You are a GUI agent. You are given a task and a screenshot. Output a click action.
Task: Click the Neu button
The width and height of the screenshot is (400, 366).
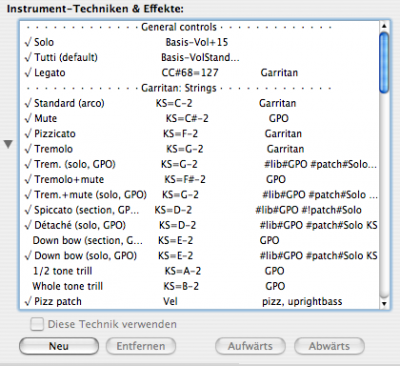pyautogui.click(x=59, y=346)
